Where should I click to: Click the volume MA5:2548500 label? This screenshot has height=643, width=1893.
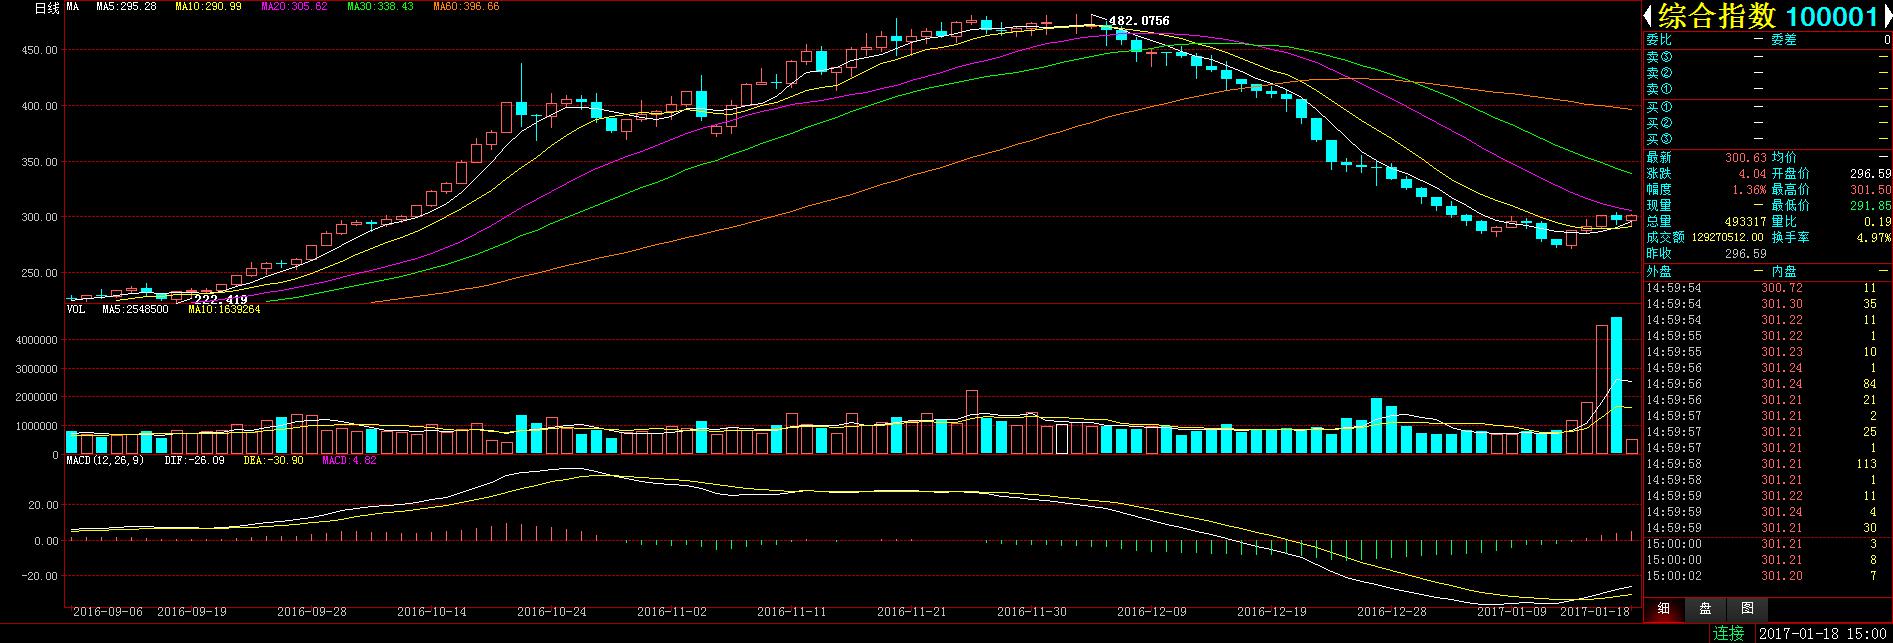coord(135,310)
